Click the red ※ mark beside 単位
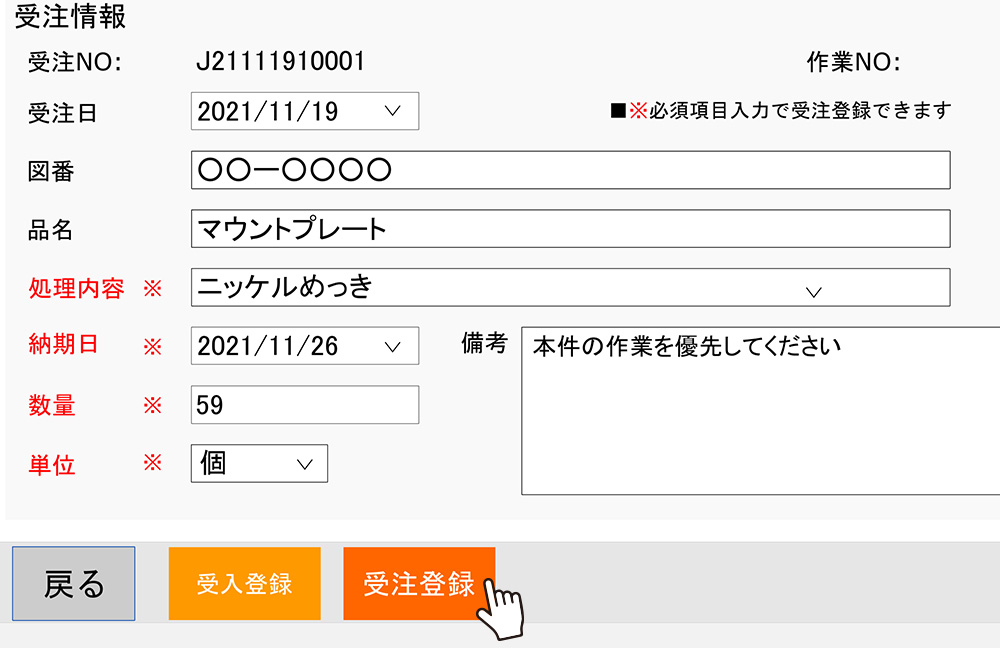The height and width of the screenshot is (648, 1000). (152, 462)
